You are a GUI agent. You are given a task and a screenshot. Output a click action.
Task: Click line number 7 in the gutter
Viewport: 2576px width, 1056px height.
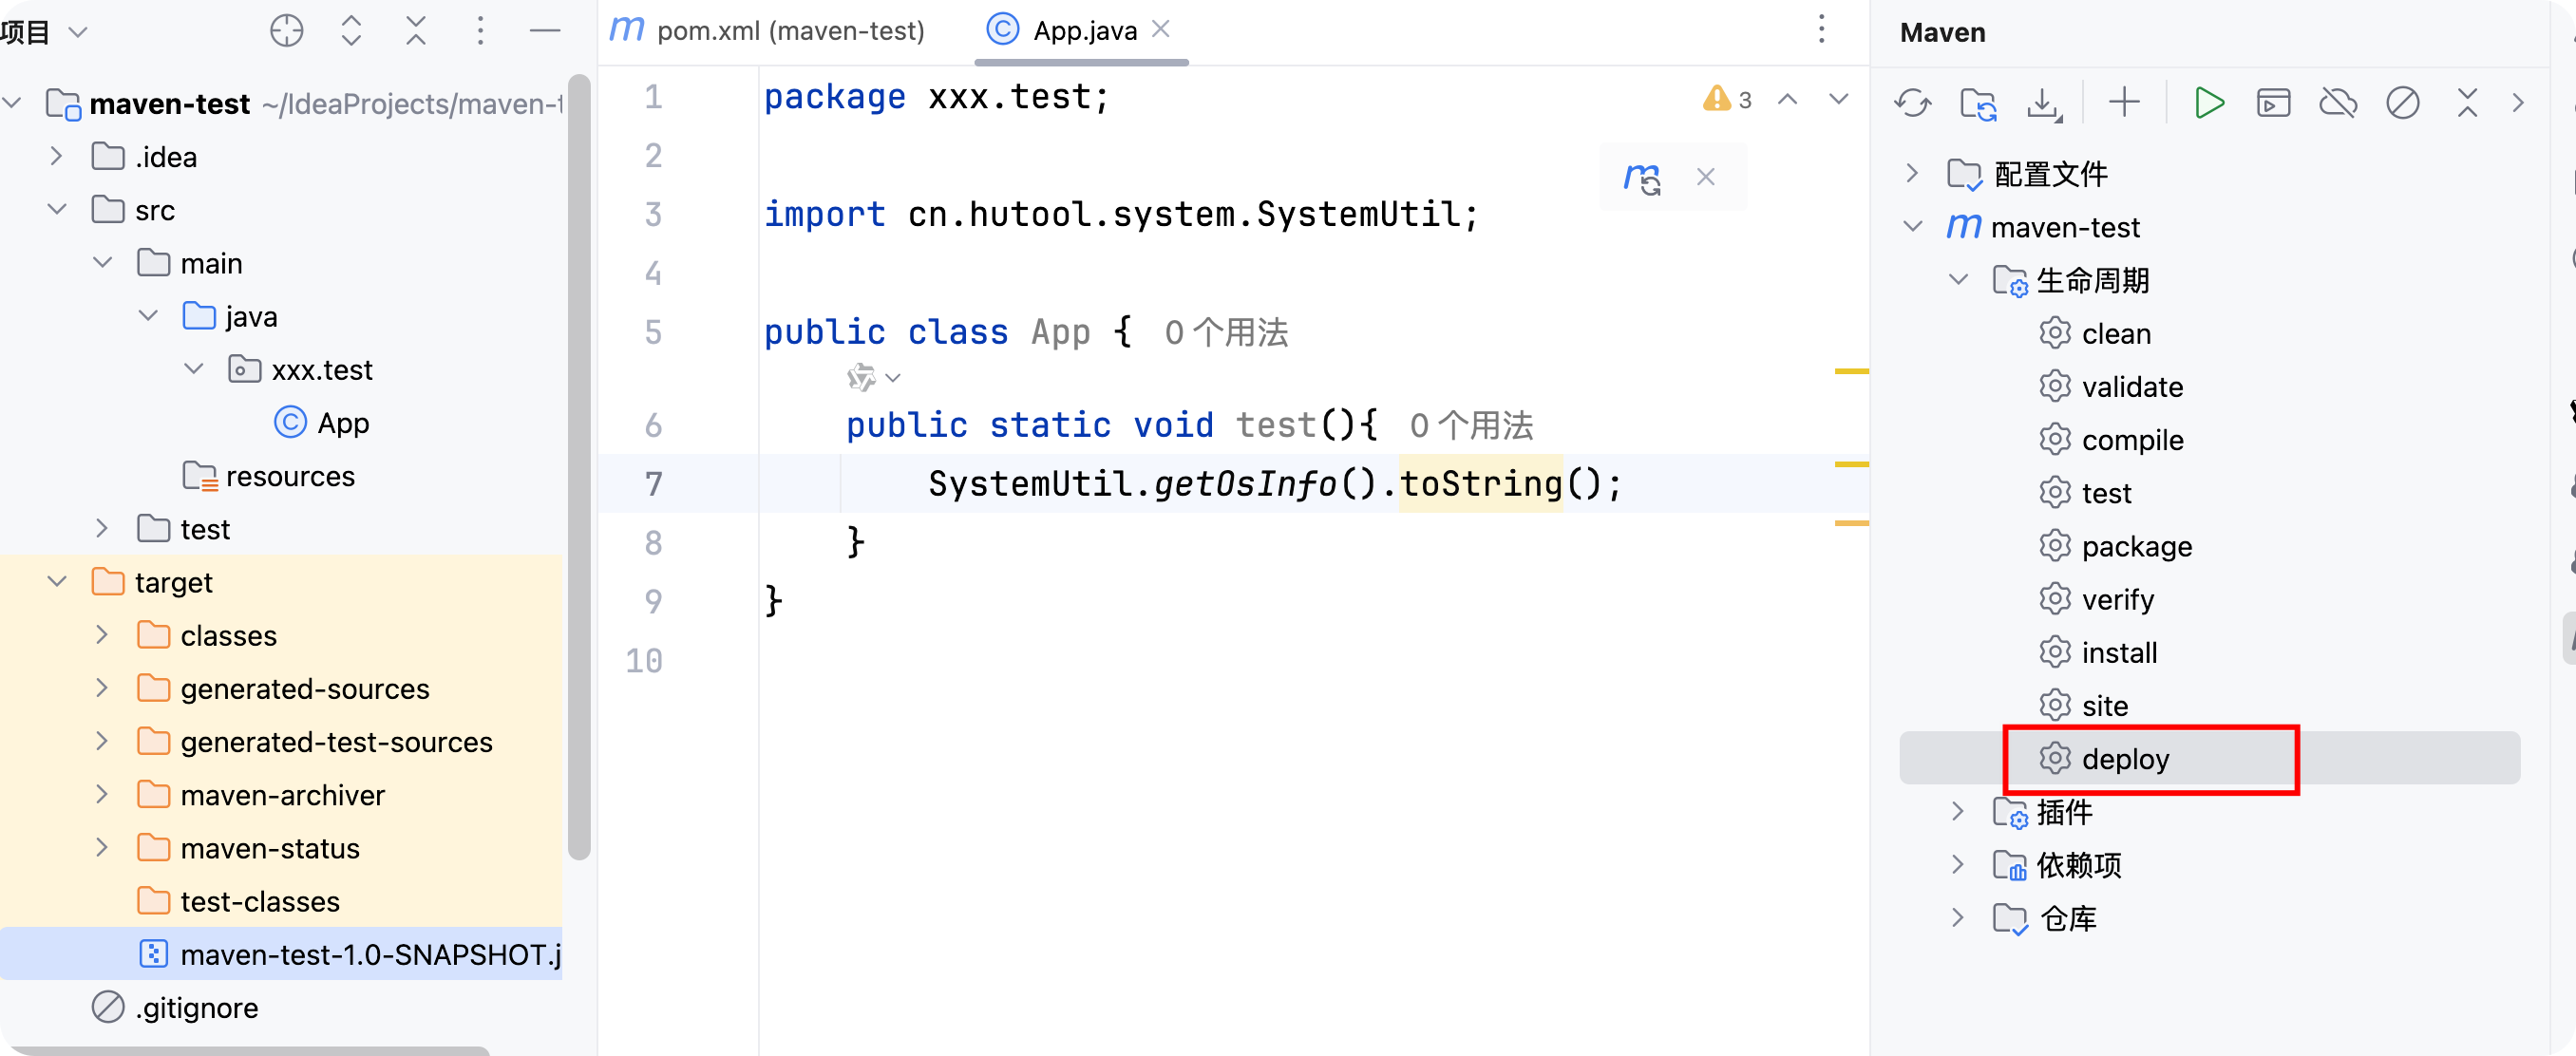coord(653,484)
